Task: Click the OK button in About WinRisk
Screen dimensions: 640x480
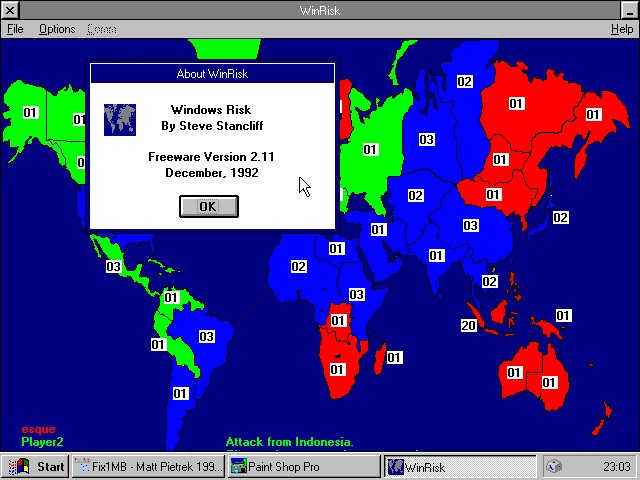Action: [x=208, y=206]
